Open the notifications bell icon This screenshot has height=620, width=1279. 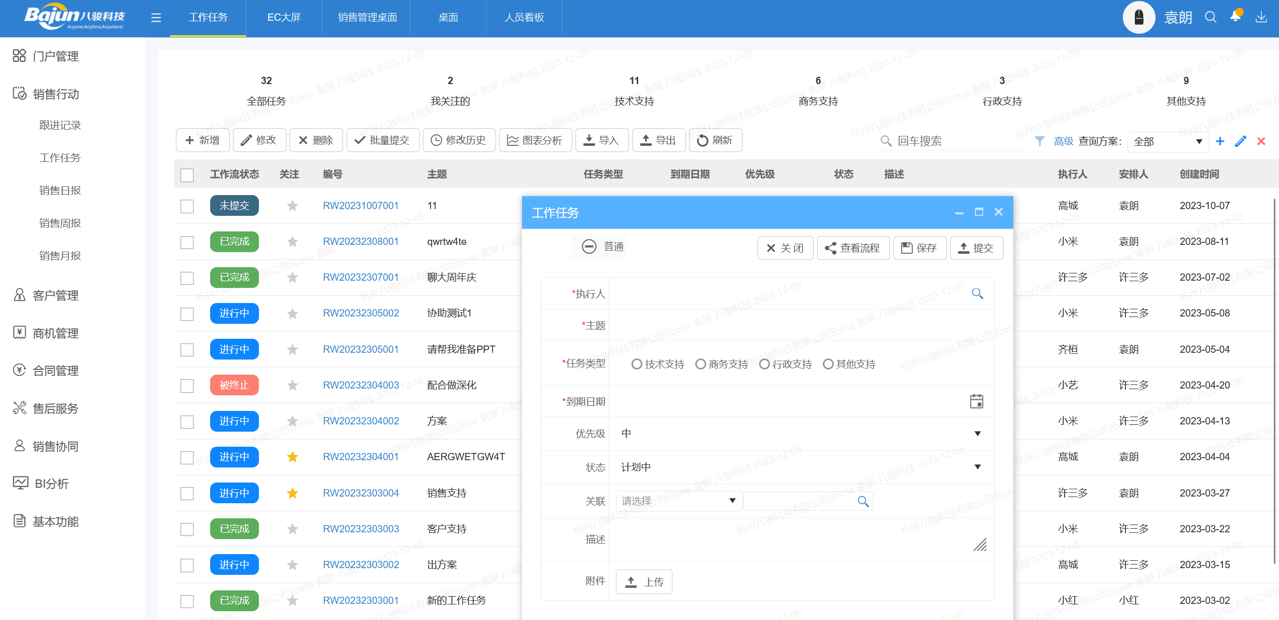1235,17
